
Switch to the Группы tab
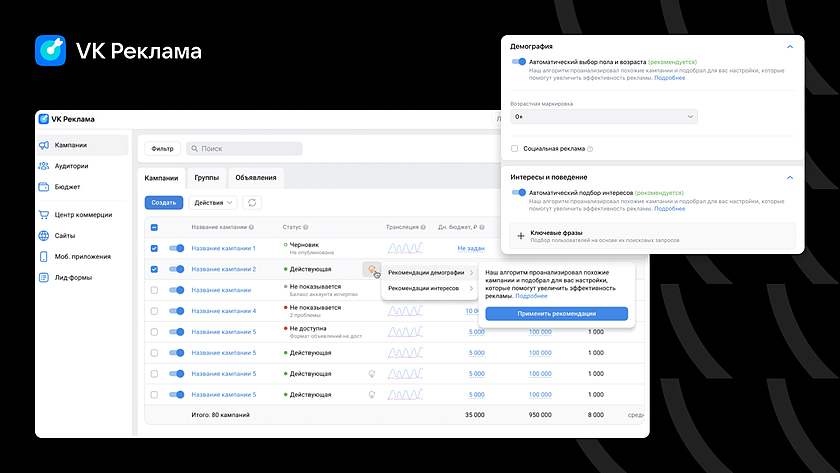coord(206,178)
